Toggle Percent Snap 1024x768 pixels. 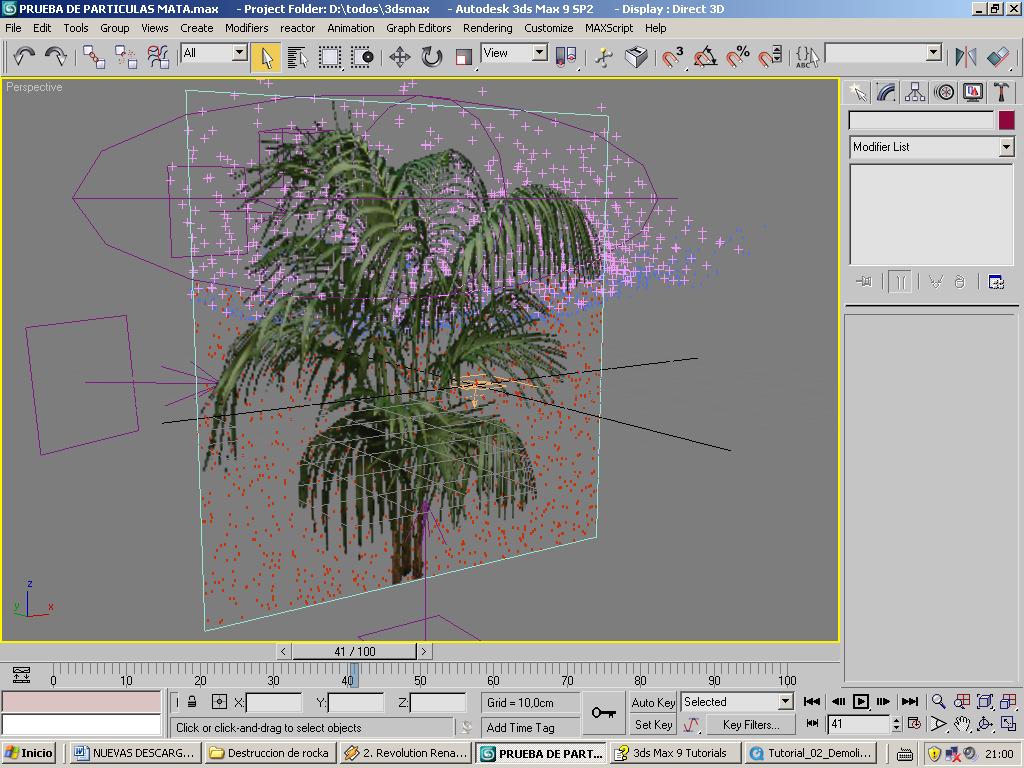pyautogui.click(x=738, y=57)
